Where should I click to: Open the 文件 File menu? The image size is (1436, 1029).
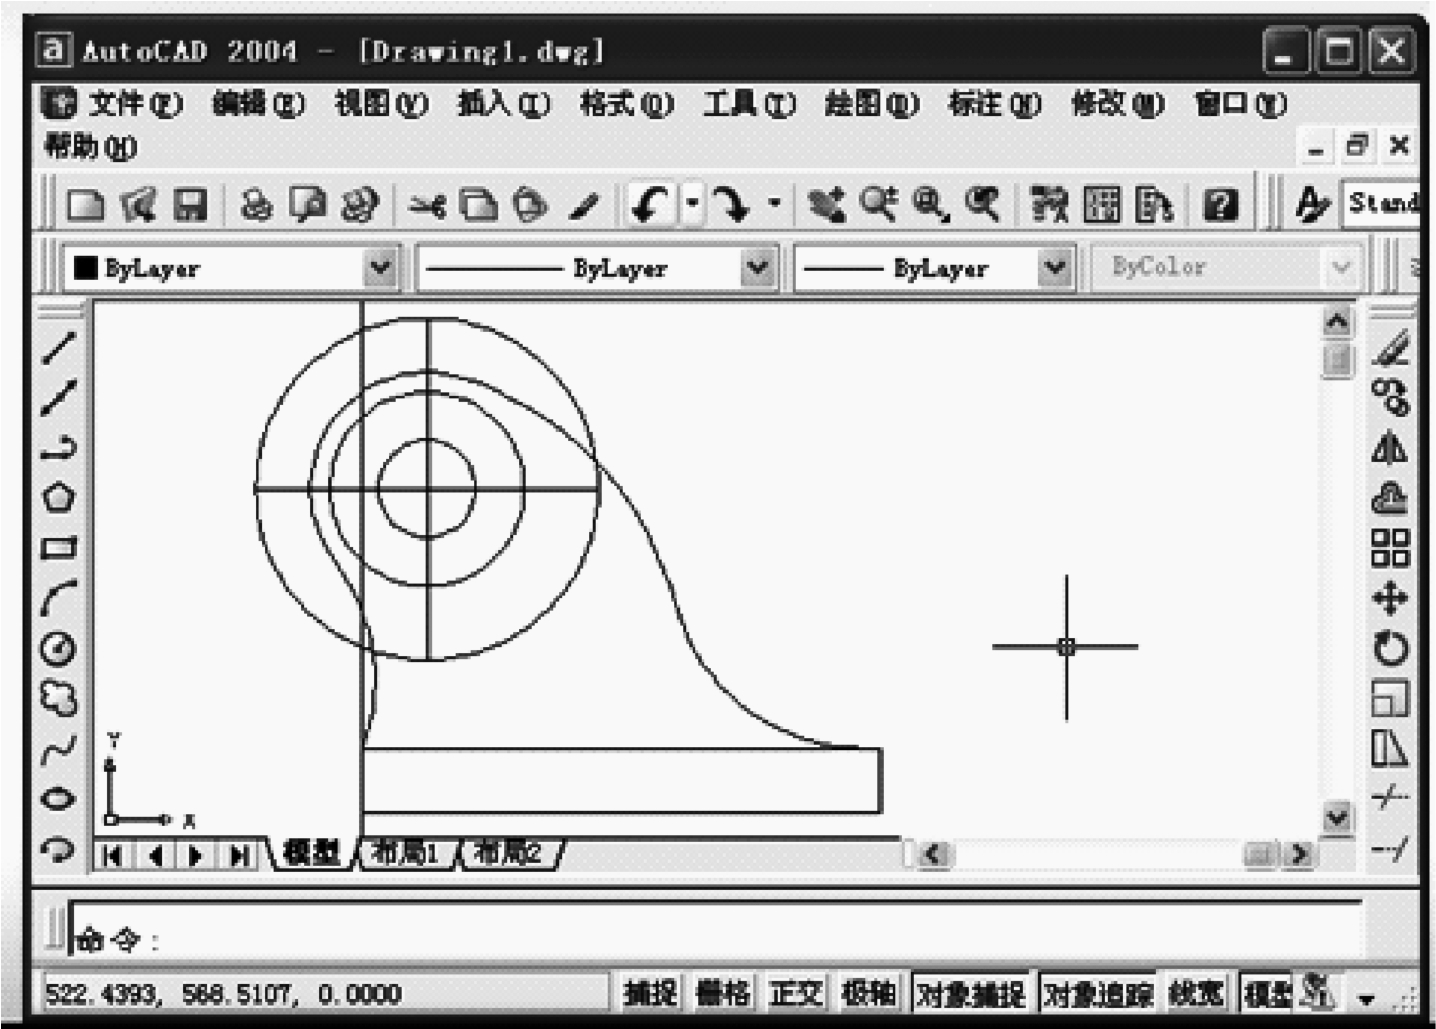tap(135, 103)
